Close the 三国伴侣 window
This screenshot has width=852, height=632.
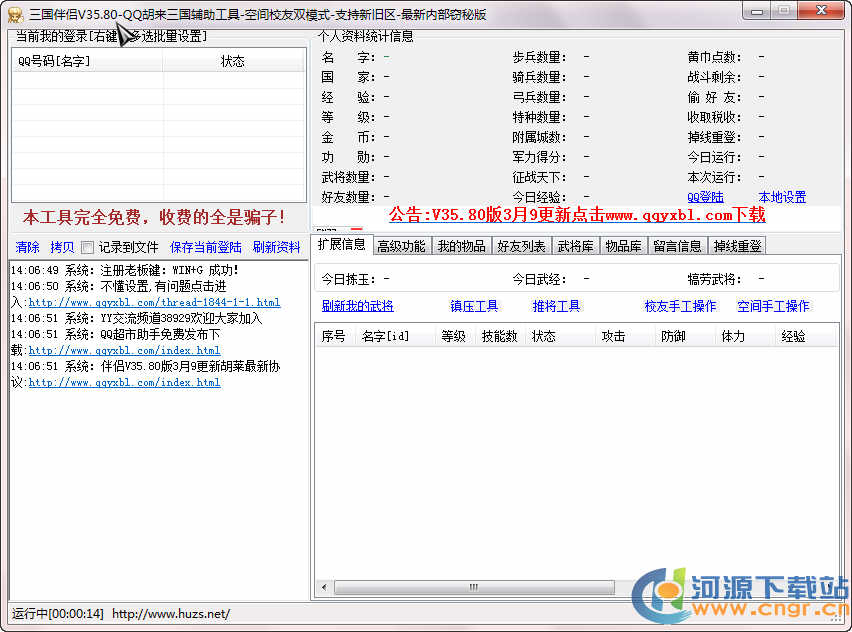point(823,10)
